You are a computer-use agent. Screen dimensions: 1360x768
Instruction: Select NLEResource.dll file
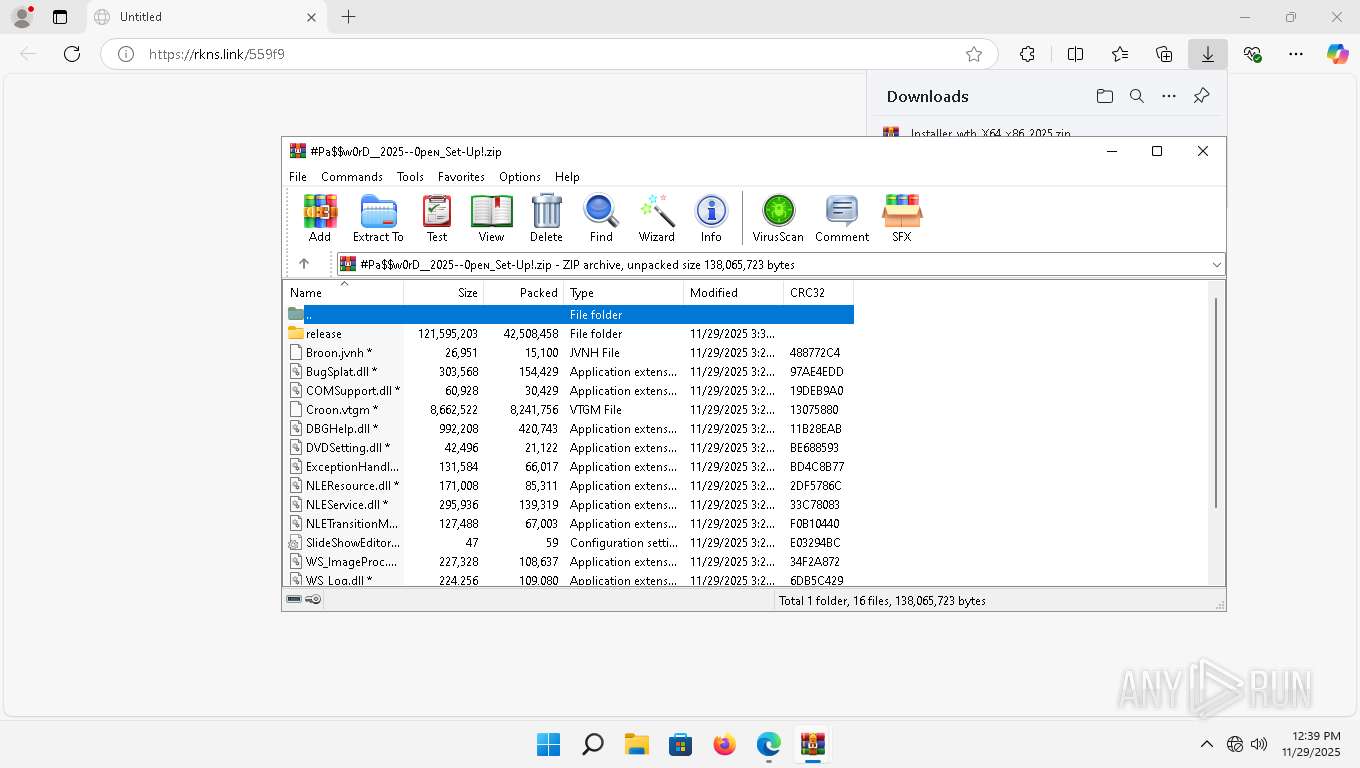569,485
